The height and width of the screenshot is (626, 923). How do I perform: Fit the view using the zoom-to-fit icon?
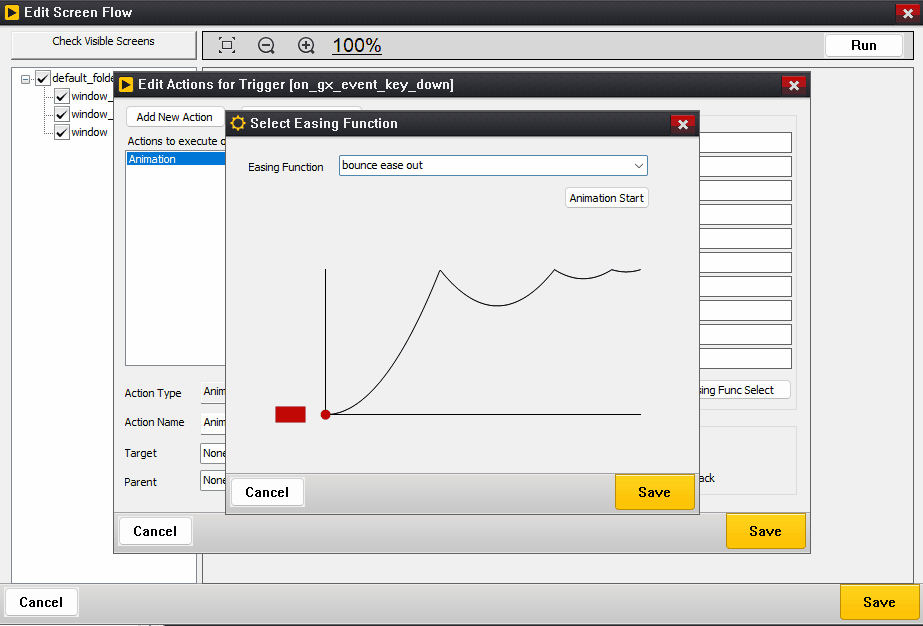click(x=227, y=45)
